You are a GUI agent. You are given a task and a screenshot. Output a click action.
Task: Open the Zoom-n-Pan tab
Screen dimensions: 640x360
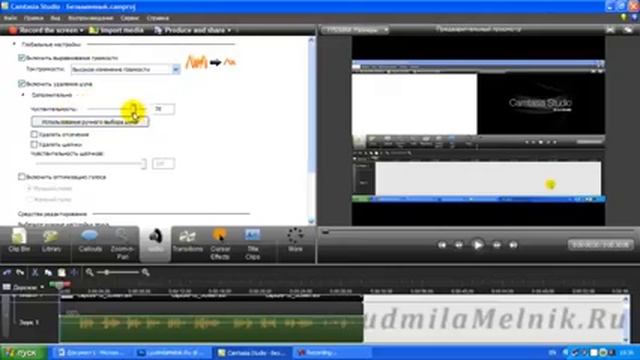(122, 244)
